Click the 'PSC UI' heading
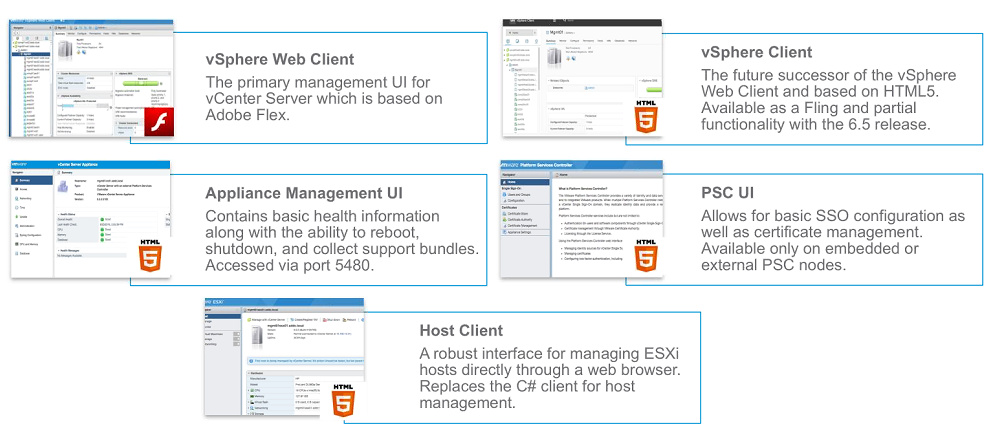Viewport: 991px width, 430px height. (x=727, y=192)
